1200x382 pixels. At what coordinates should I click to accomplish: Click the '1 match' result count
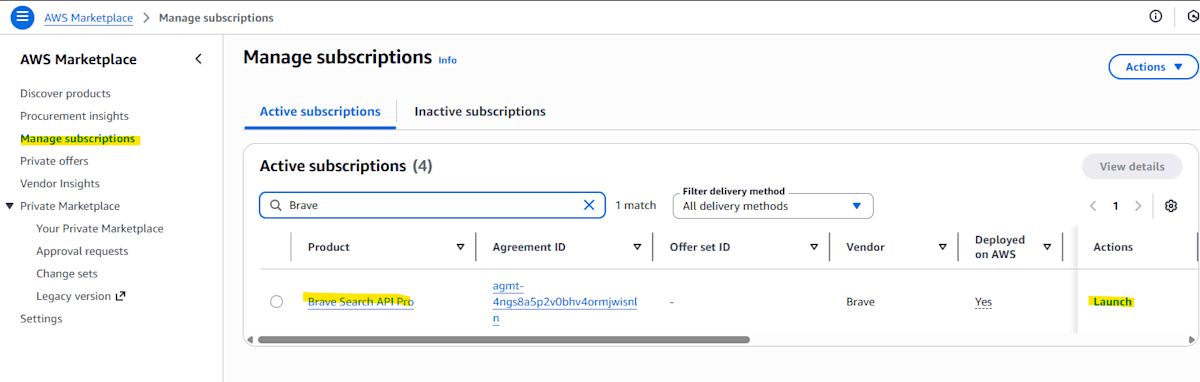coord(635,205)
